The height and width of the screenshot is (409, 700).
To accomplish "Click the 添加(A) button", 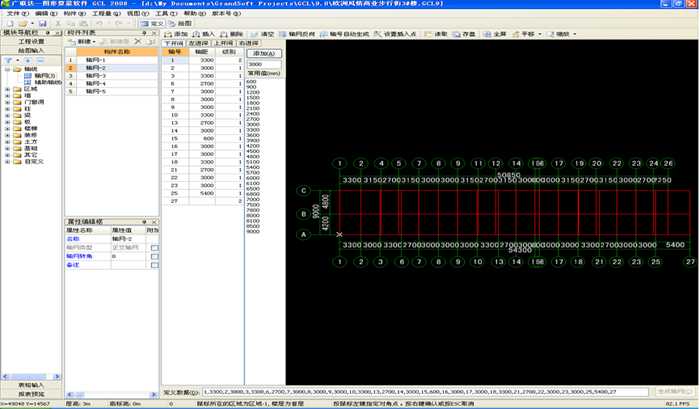I will point(264,53).
